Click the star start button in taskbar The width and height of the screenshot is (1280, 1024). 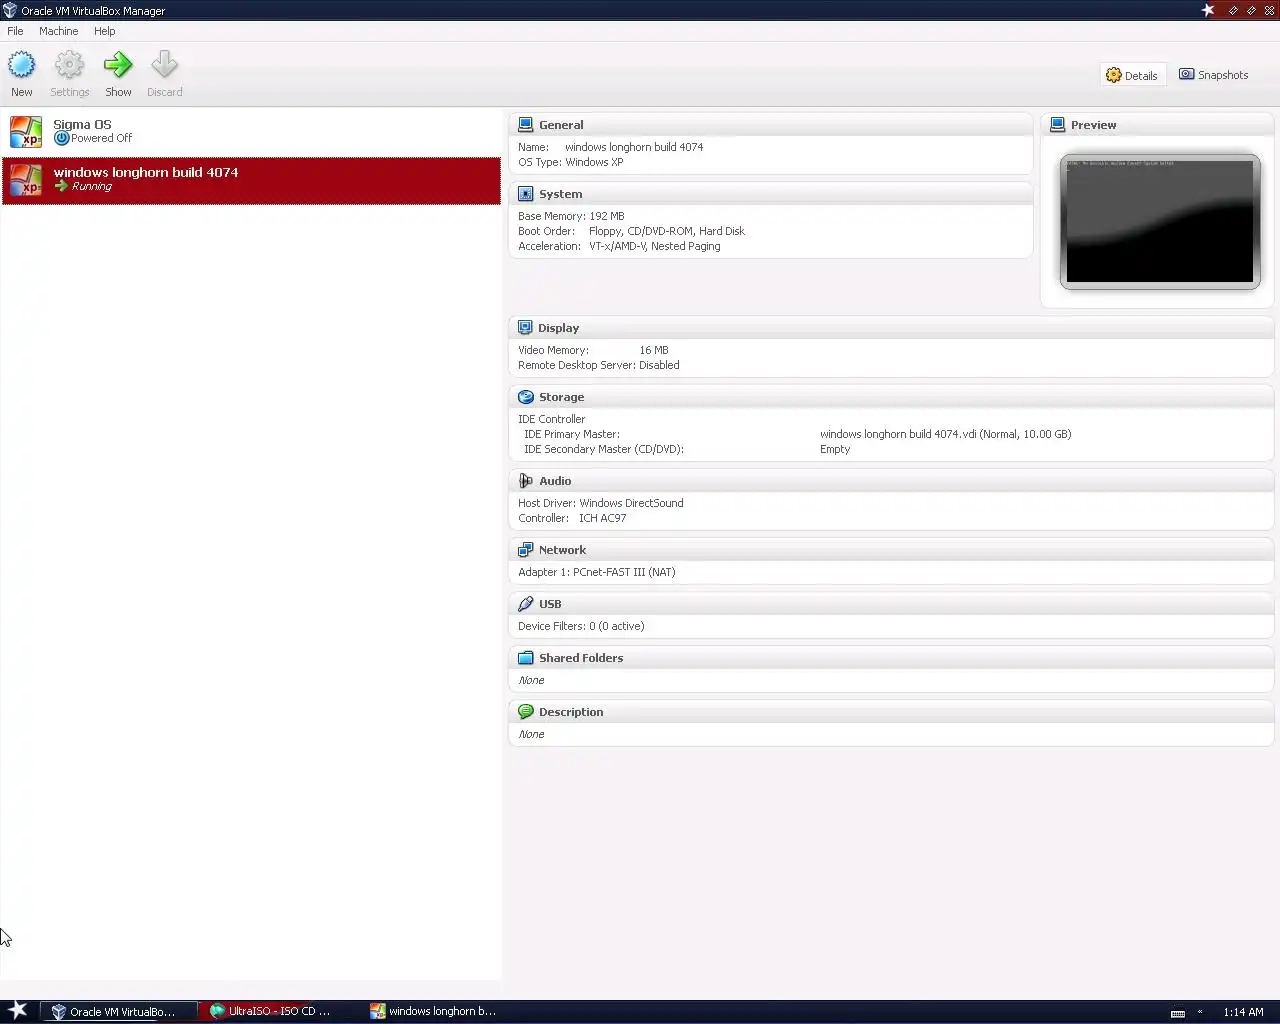pos(18,1010)
